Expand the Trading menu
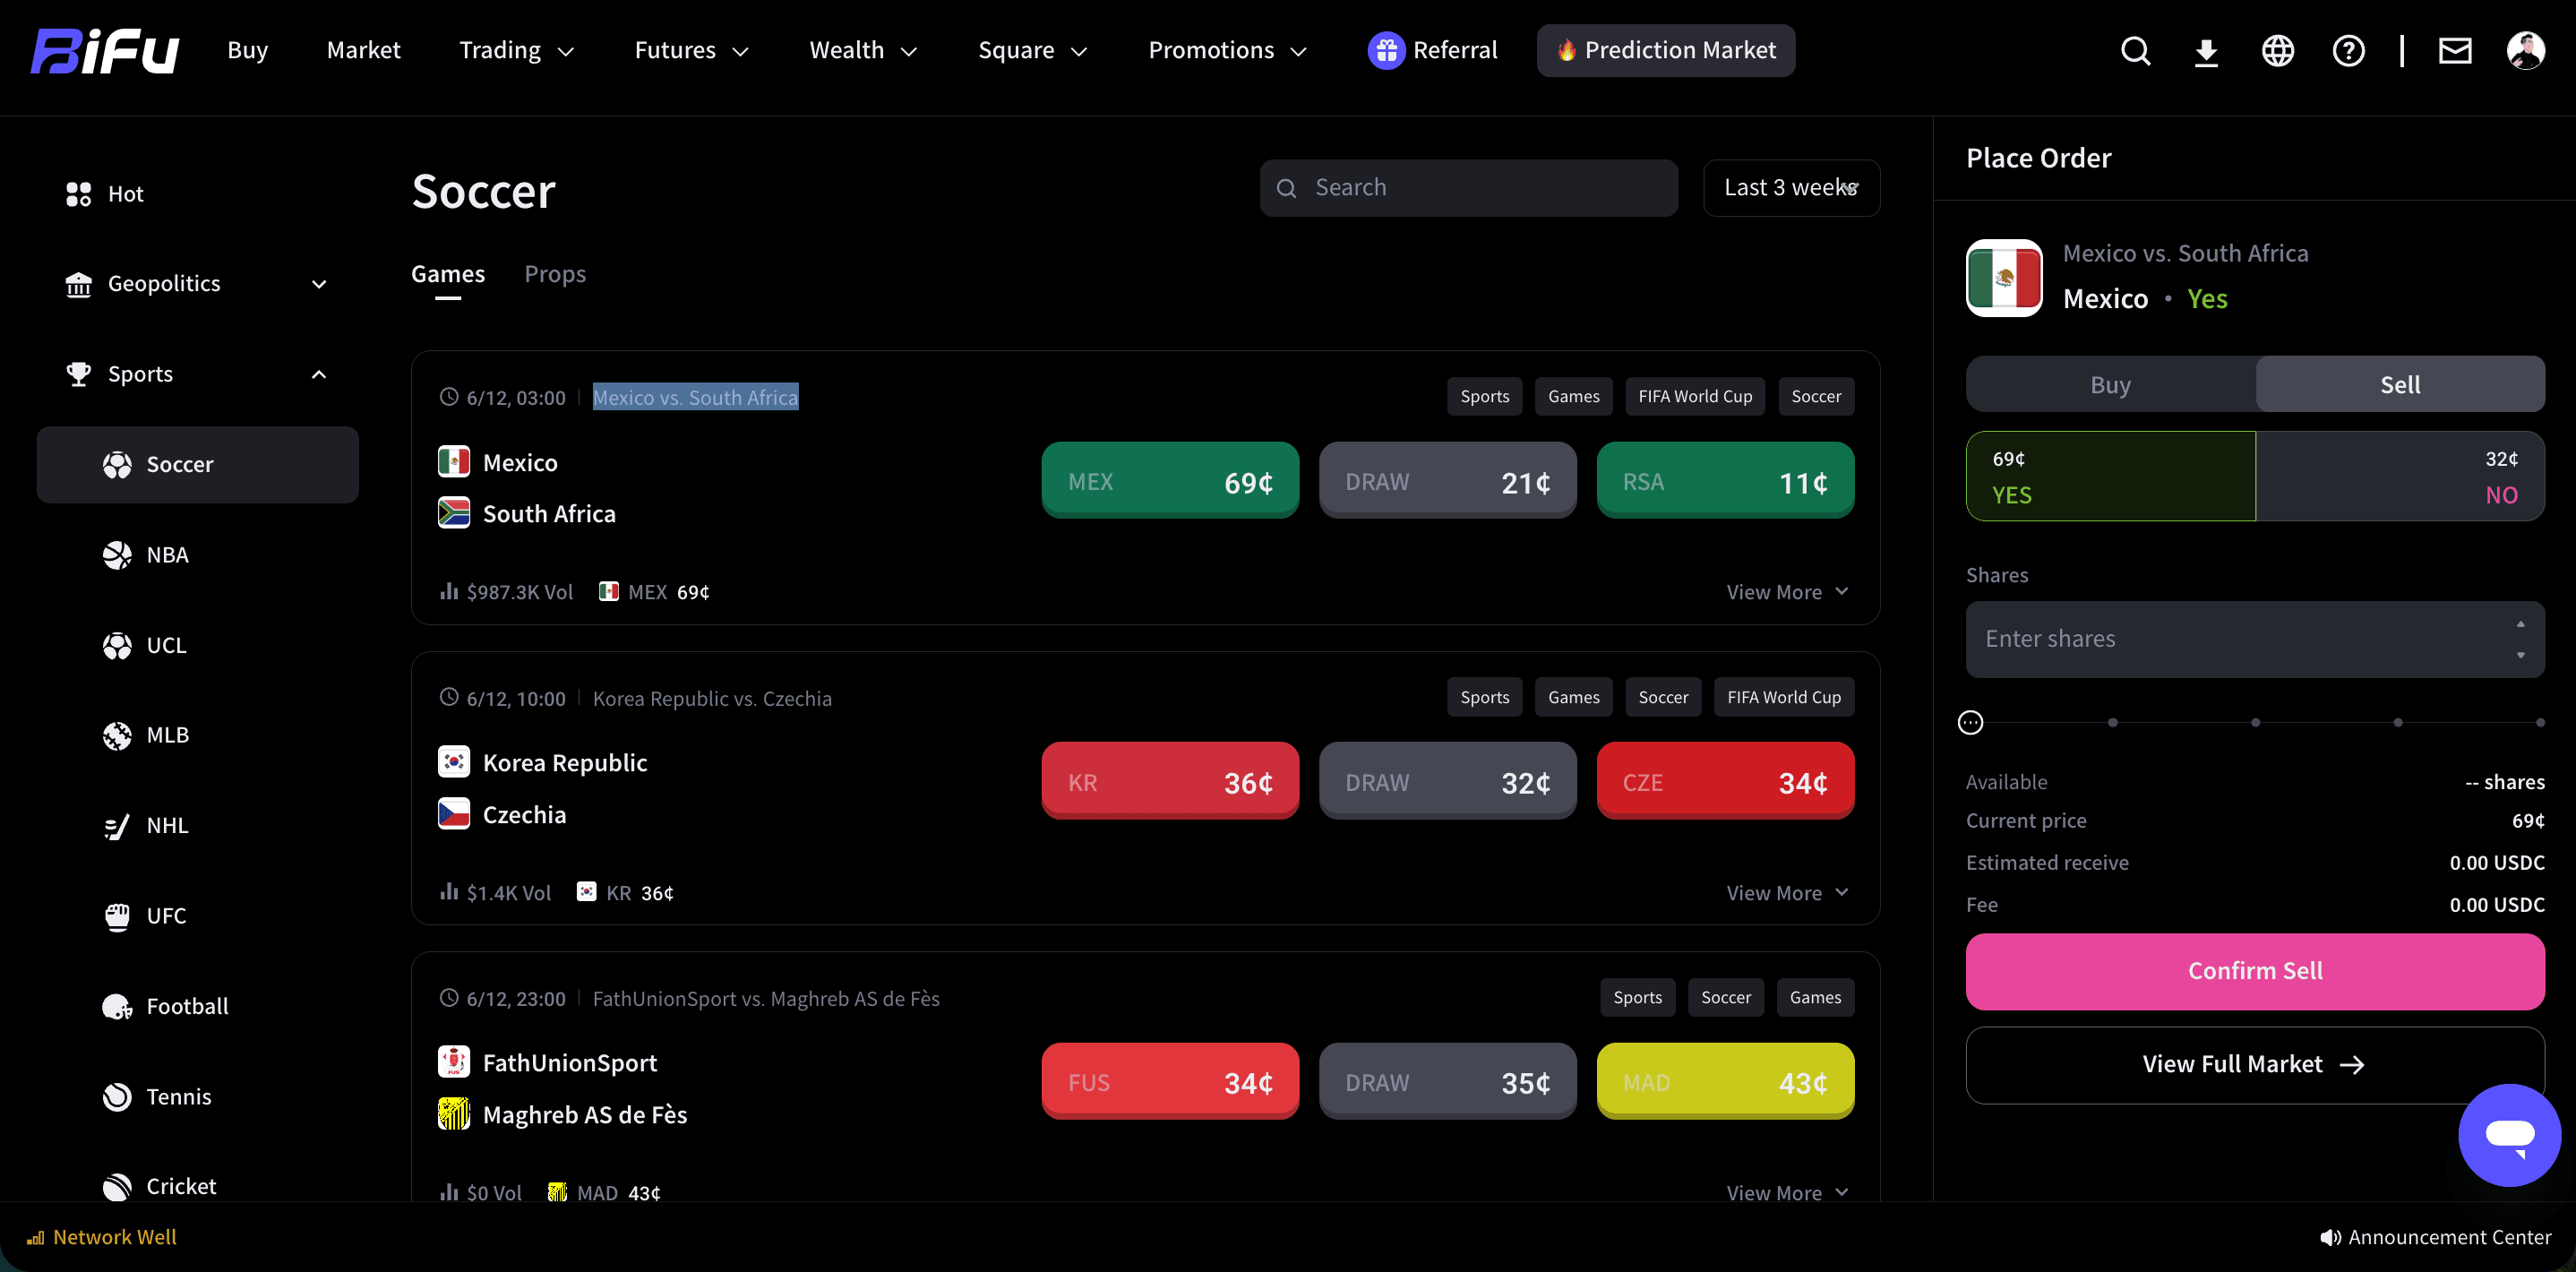This screenshot has height=1272, width=2576. click(516, 50)
